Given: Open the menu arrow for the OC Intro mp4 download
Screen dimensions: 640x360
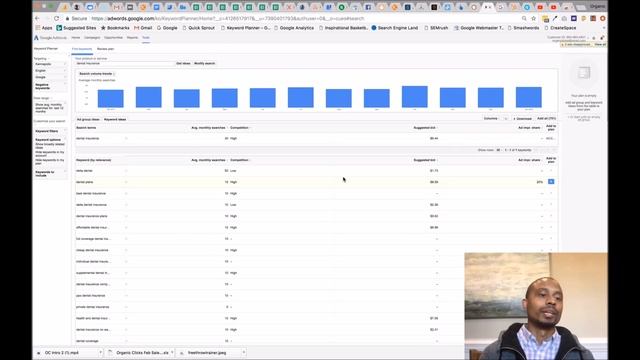Looking at the screenshot, I should tap(100, 352).
